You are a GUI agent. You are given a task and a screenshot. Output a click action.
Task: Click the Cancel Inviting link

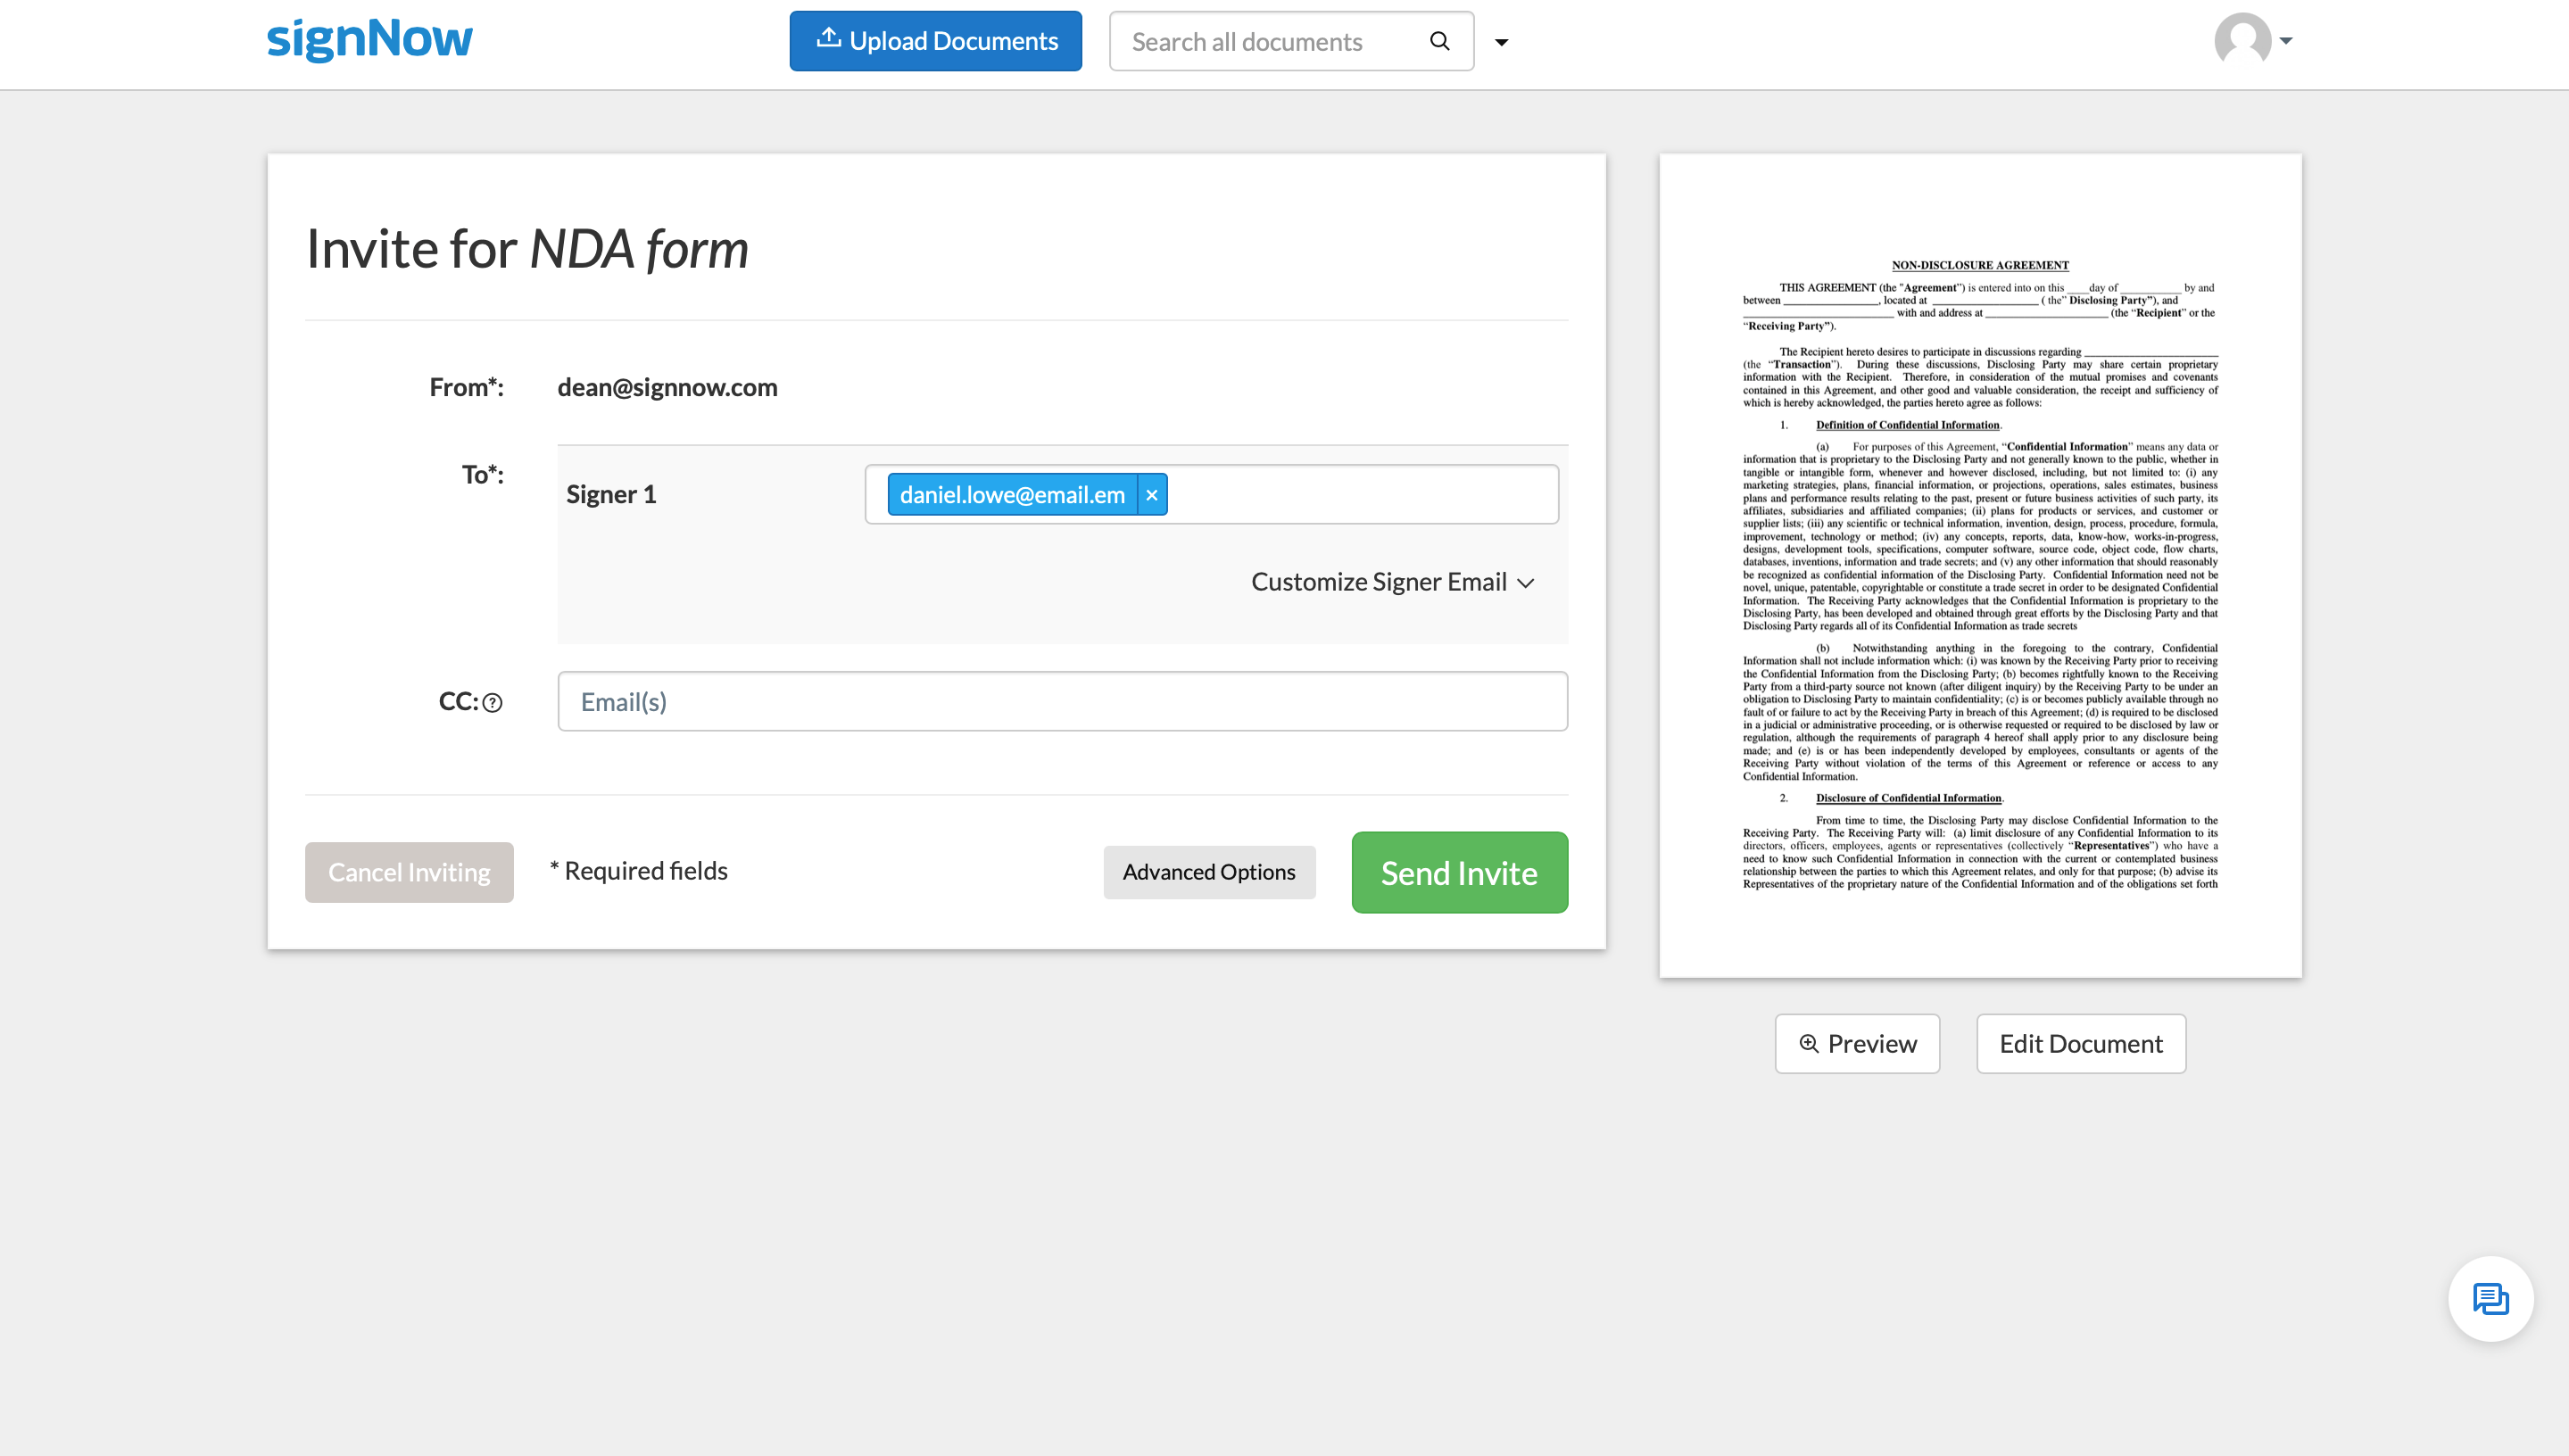410,872
